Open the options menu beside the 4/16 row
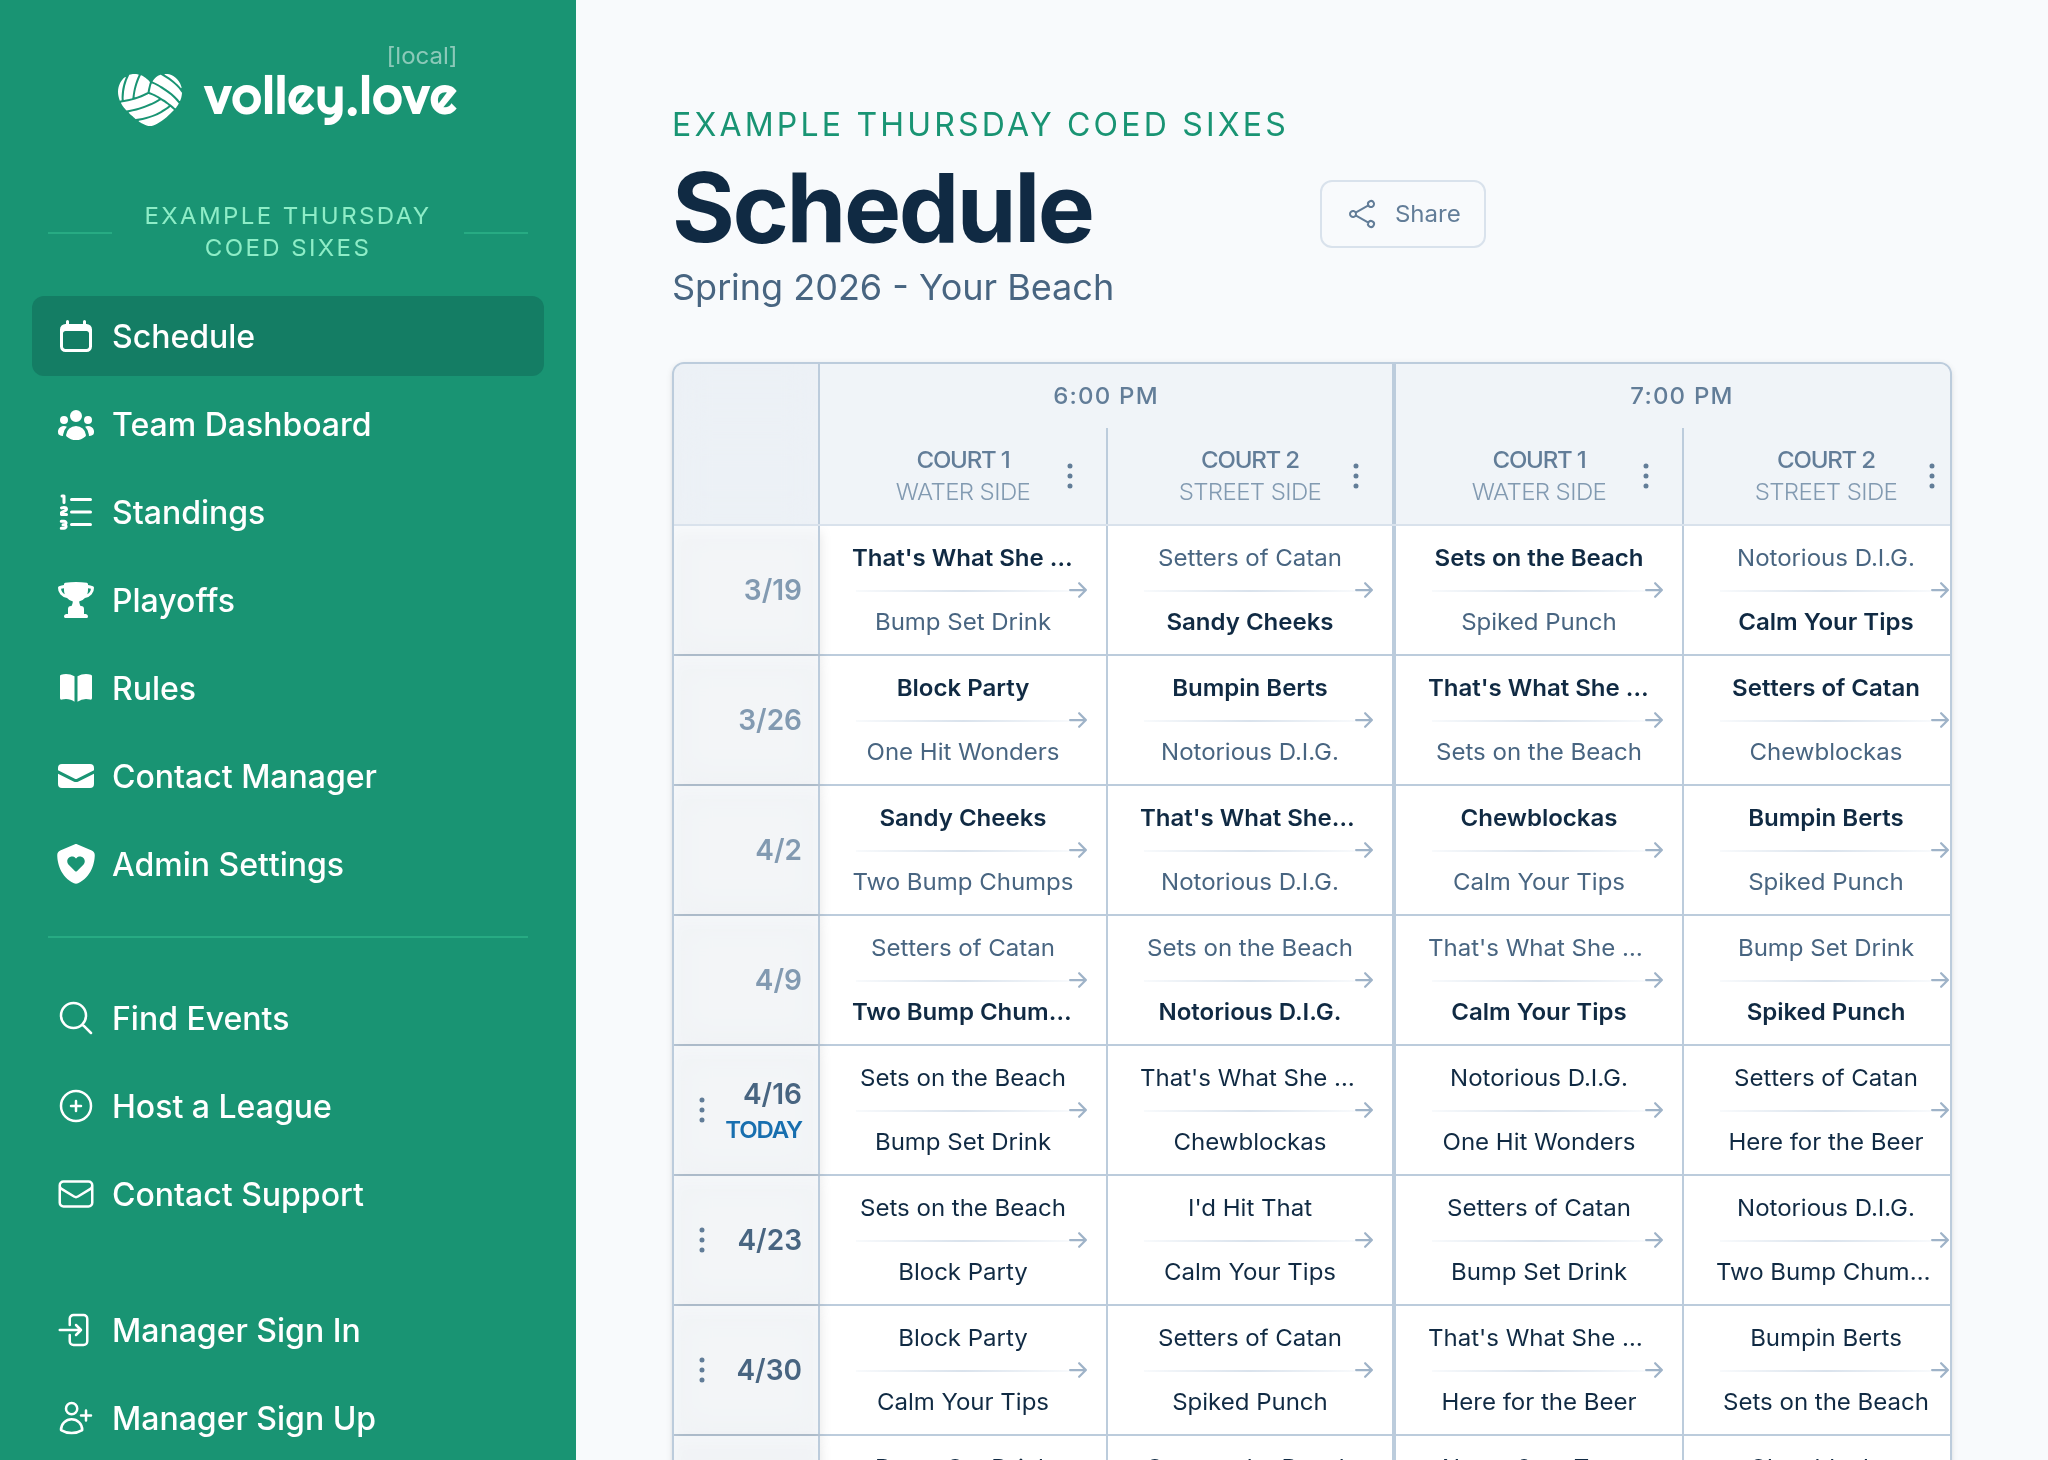The image size is (2048, 1460). (702, 1110)
